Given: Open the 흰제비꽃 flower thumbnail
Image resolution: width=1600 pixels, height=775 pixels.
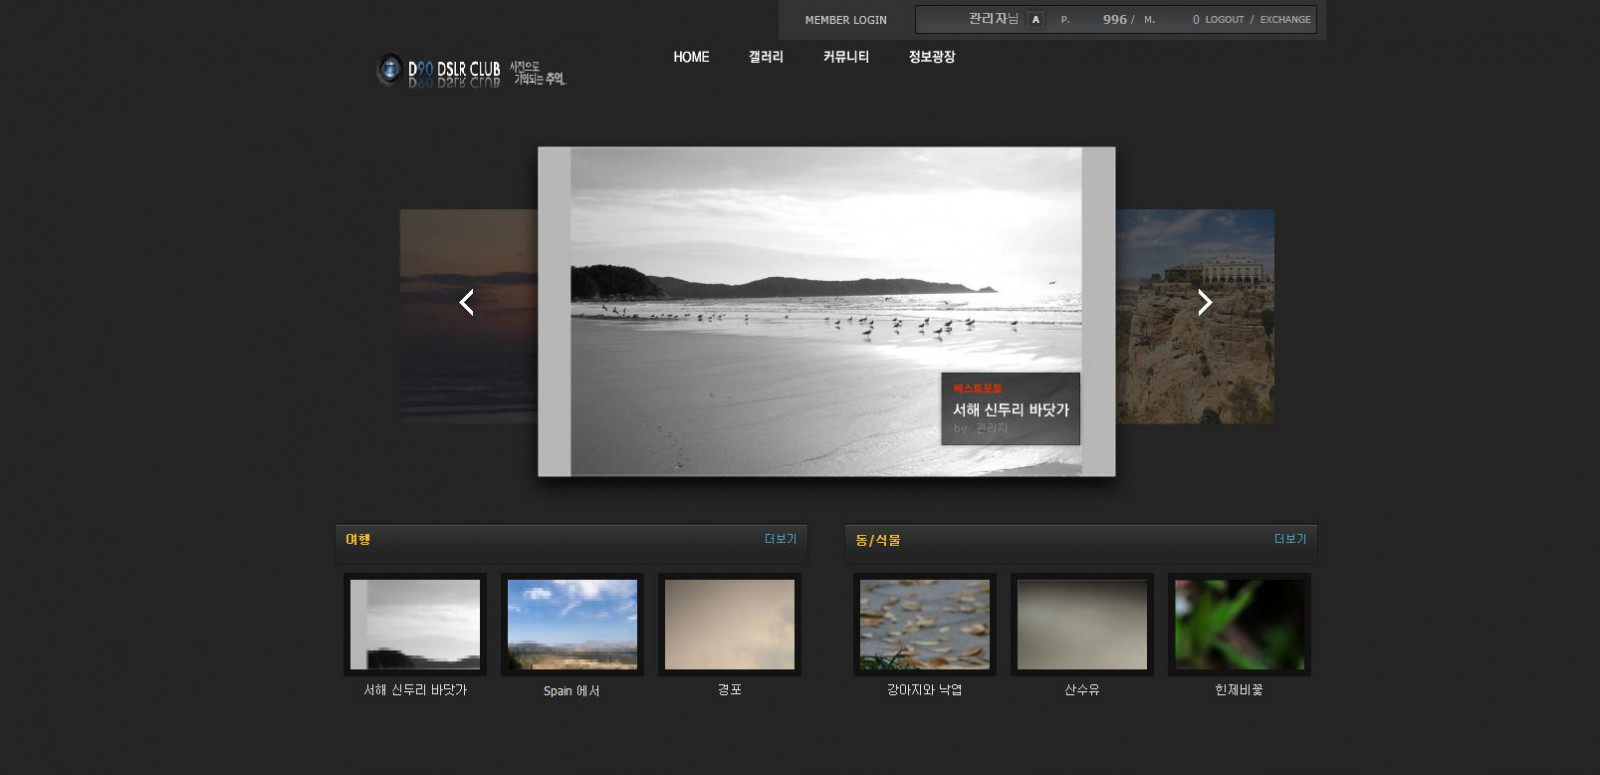Looking at the screenshot, I should pos(1239,624).
